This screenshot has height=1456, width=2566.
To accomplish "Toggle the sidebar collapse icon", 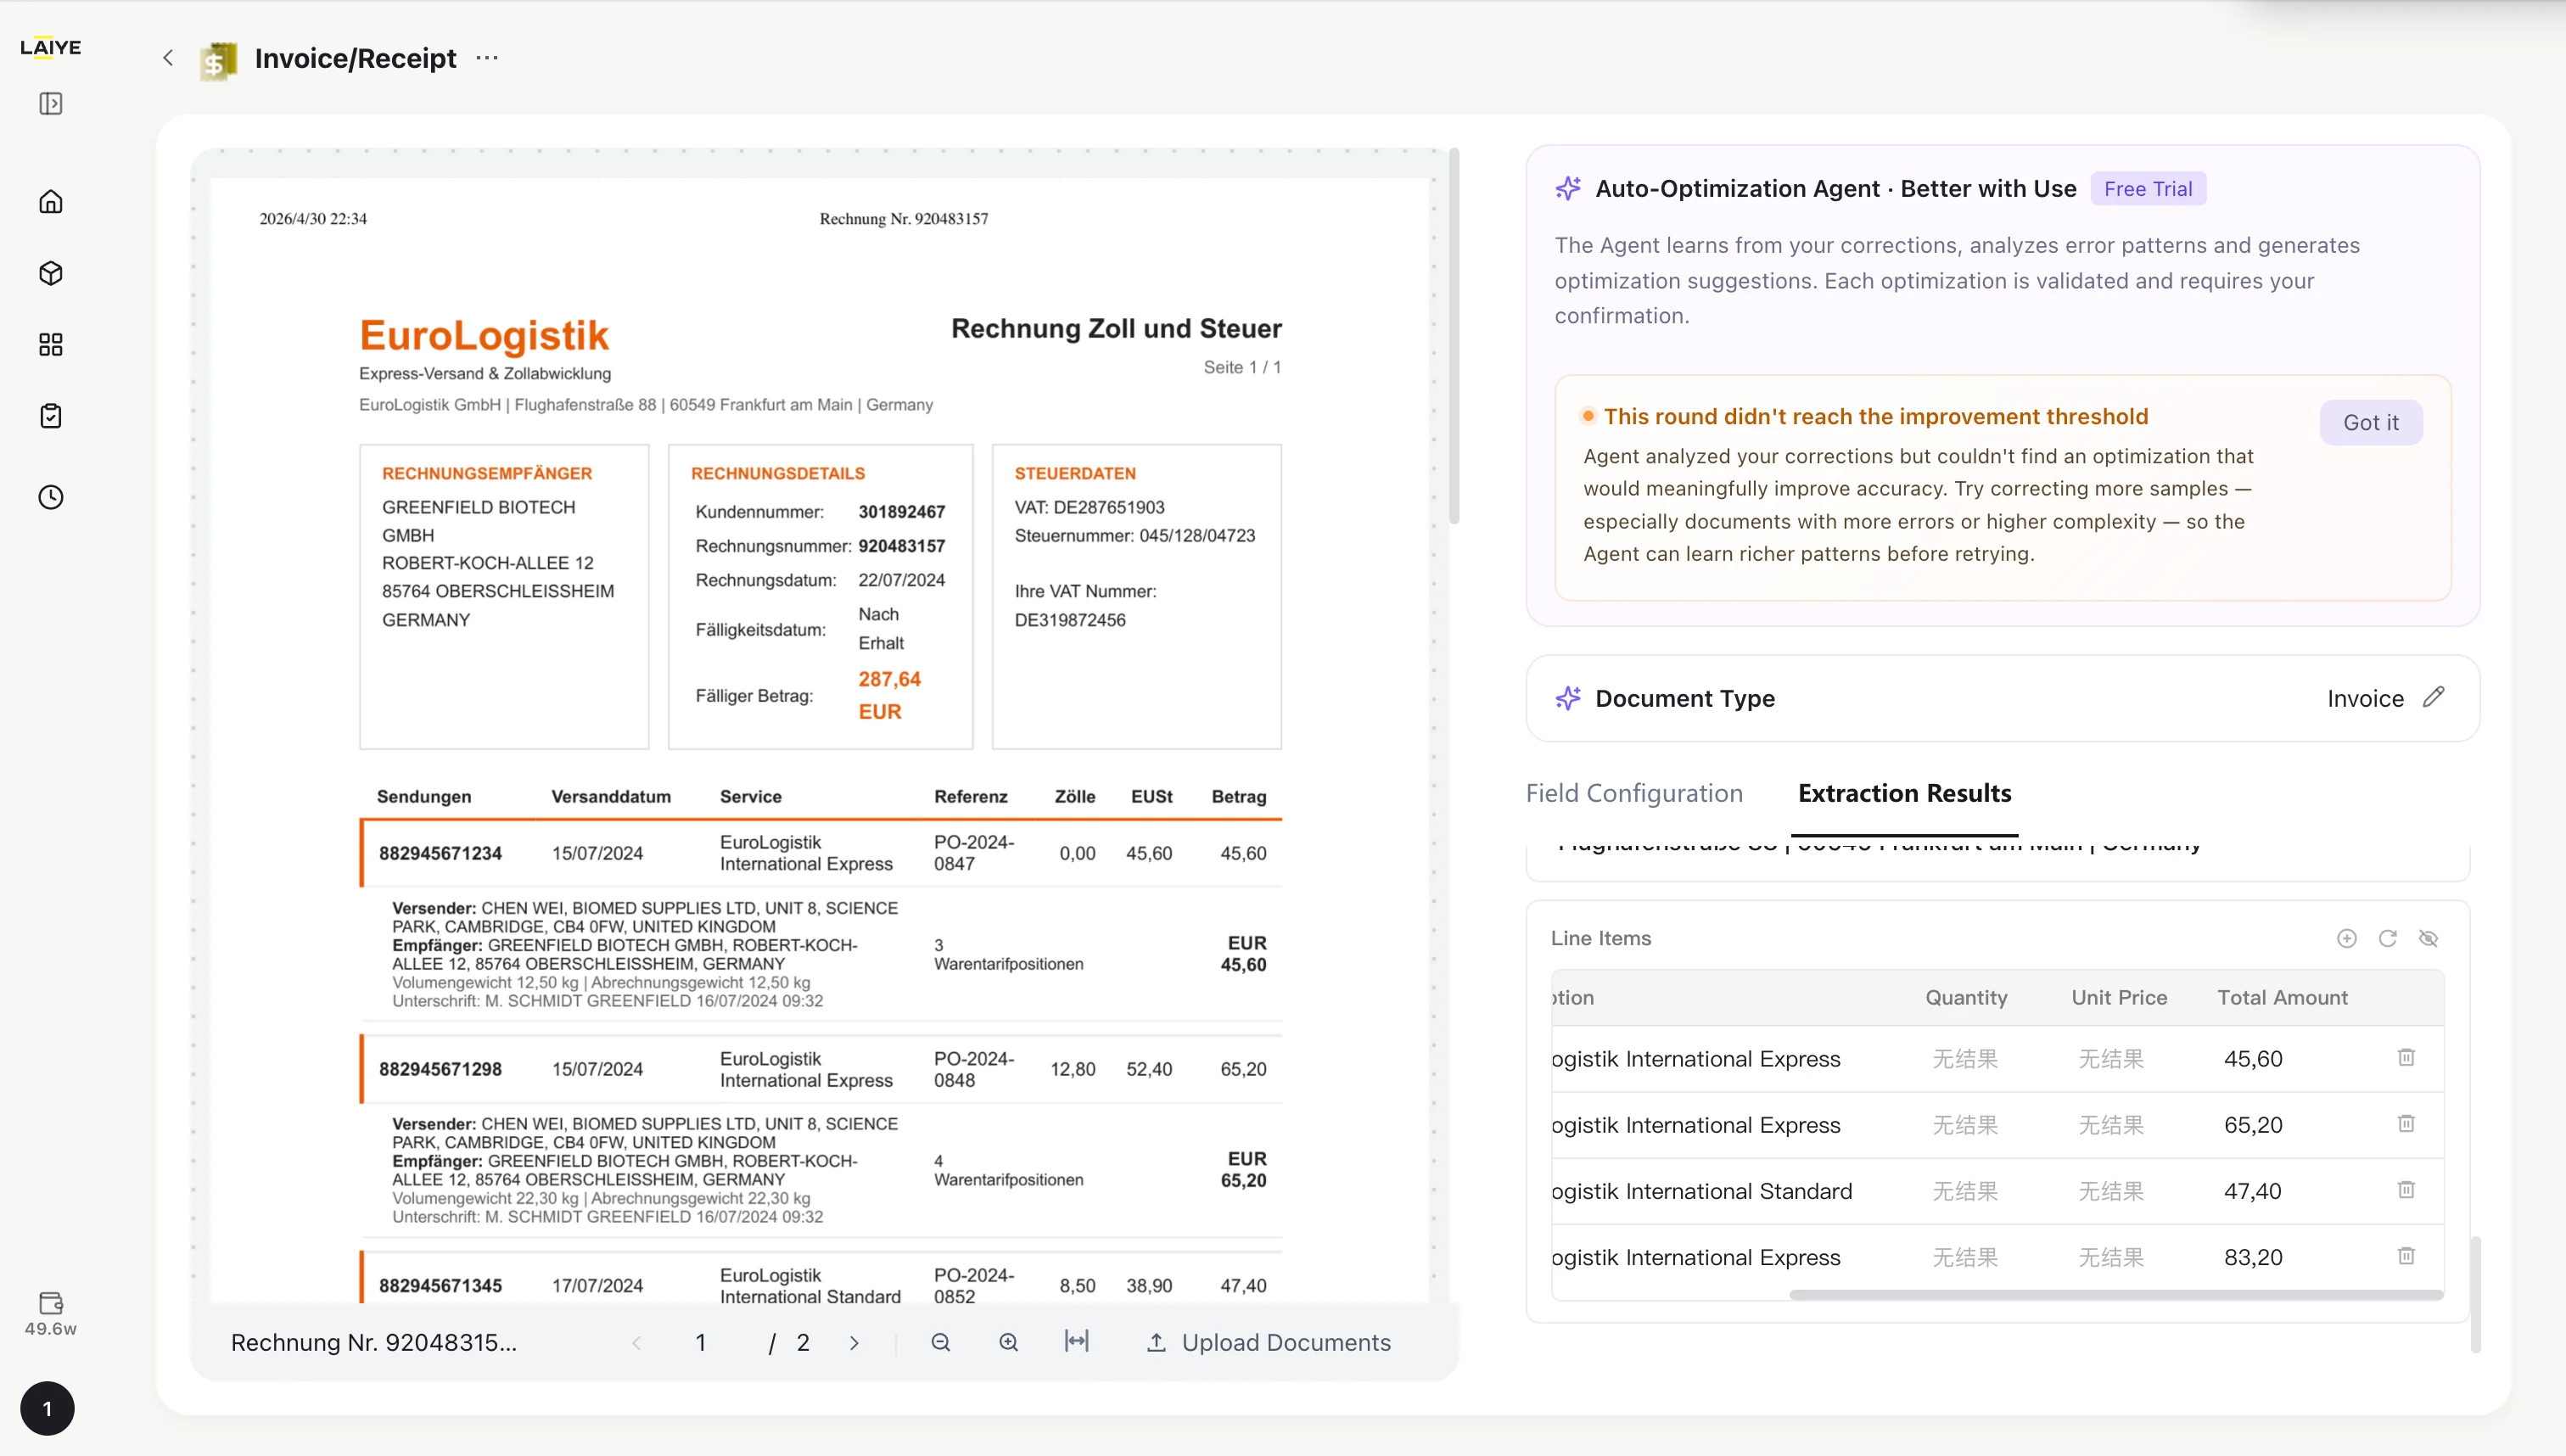I will pos(51,104).
